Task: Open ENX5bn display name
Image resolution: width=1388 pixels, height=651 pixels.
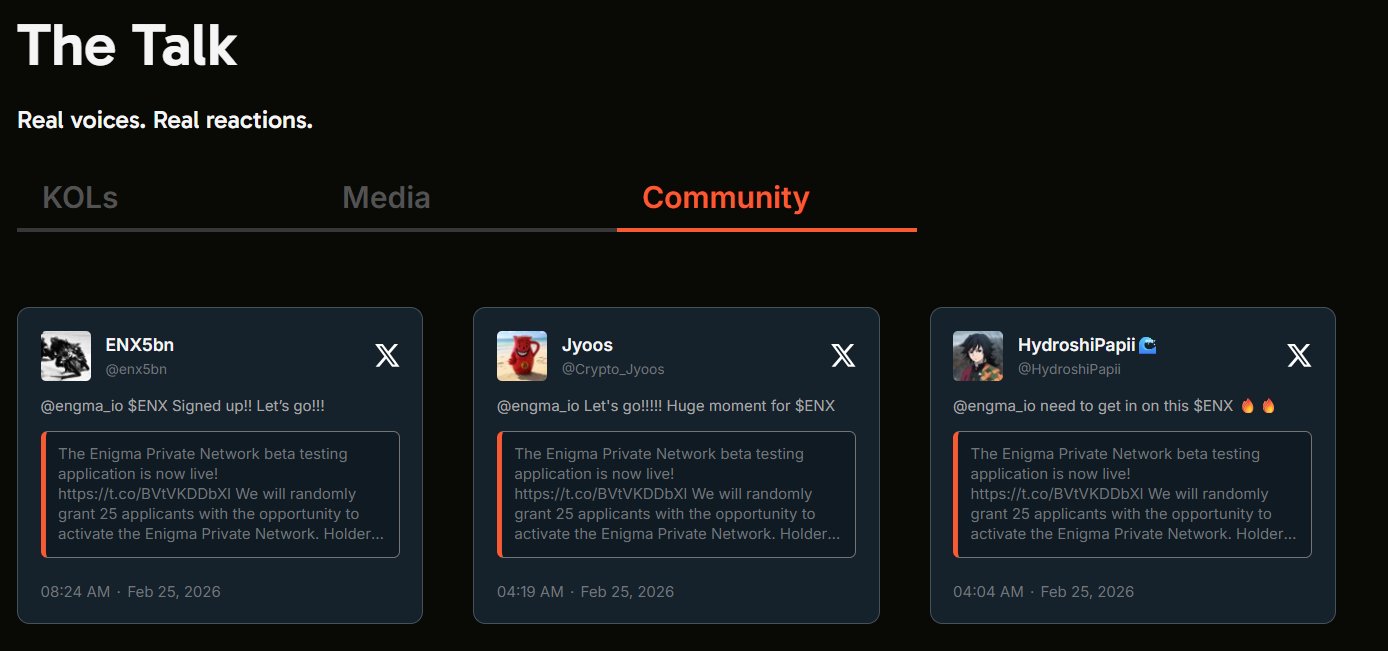Action: [x=140, y=345]
